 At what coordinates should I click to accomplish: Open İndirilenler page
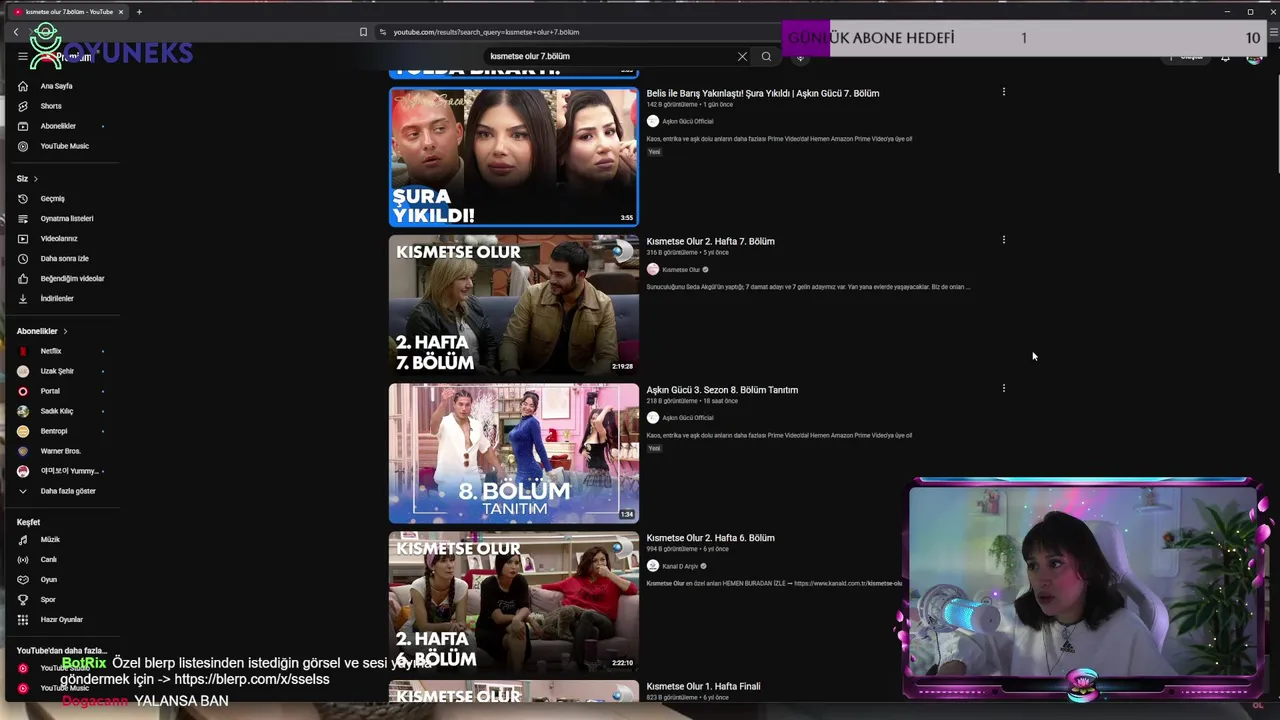pyautogui.click(x=57, y=299)
